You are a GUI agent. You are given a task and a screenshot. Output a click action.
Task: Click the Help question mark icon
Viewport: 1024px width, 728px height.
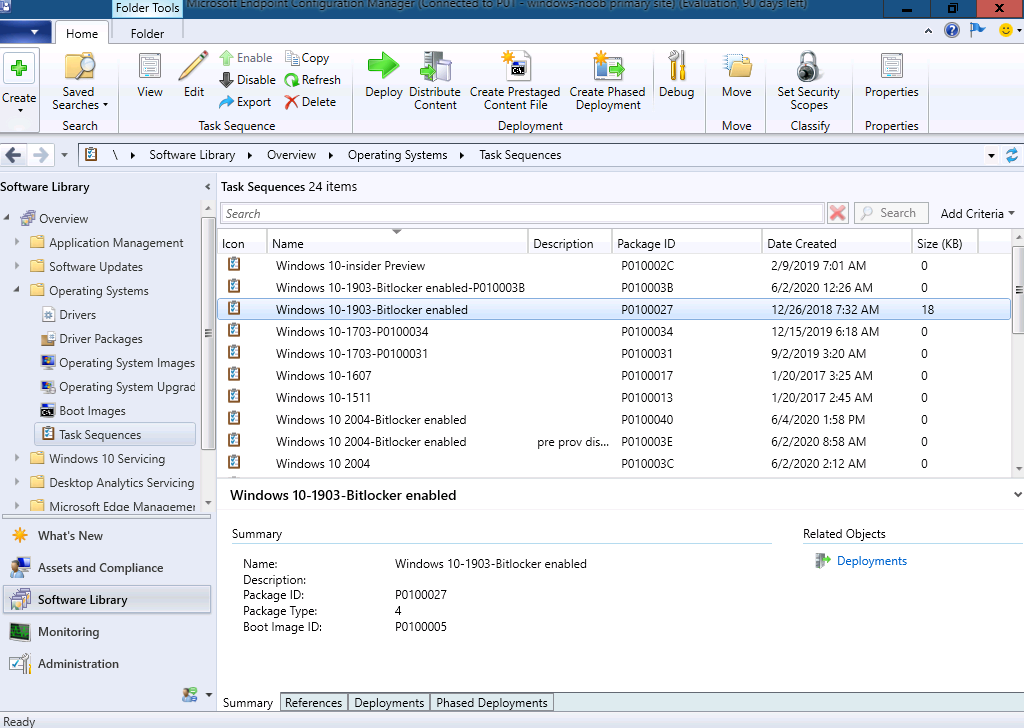(952, 30)
